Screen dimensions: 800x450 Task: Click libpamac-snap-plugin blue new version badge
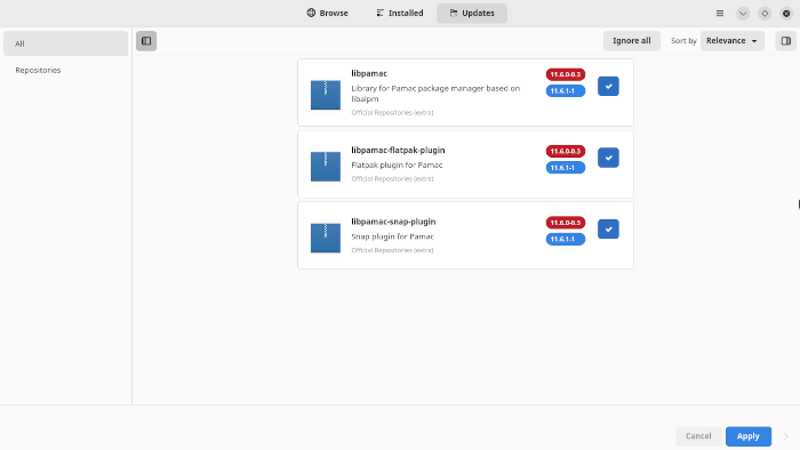(565, 239)
